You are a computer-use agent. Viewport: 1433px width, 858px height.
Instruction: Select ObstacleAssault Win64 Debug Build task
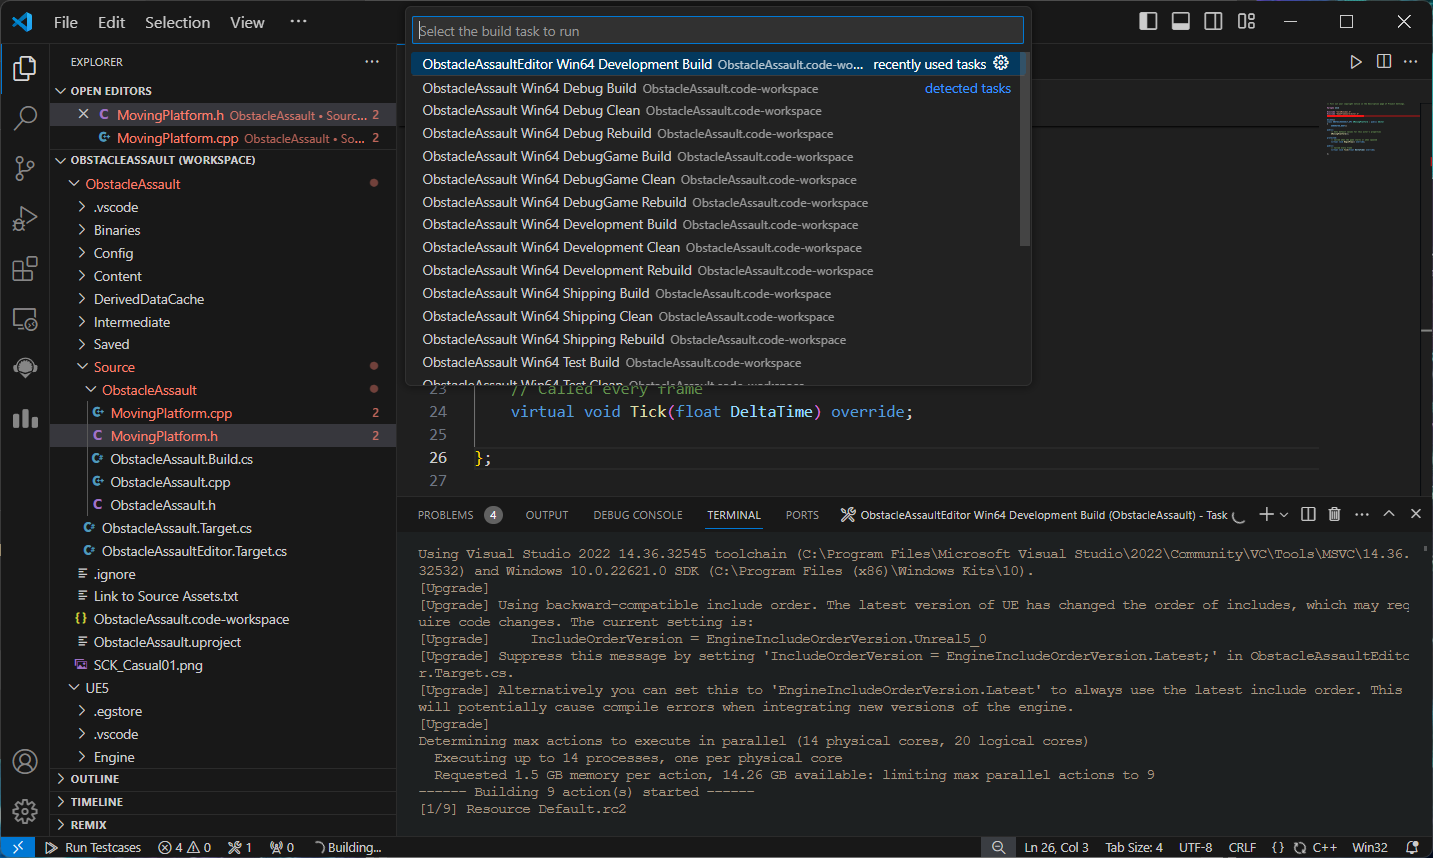click(x=715, y=88)
